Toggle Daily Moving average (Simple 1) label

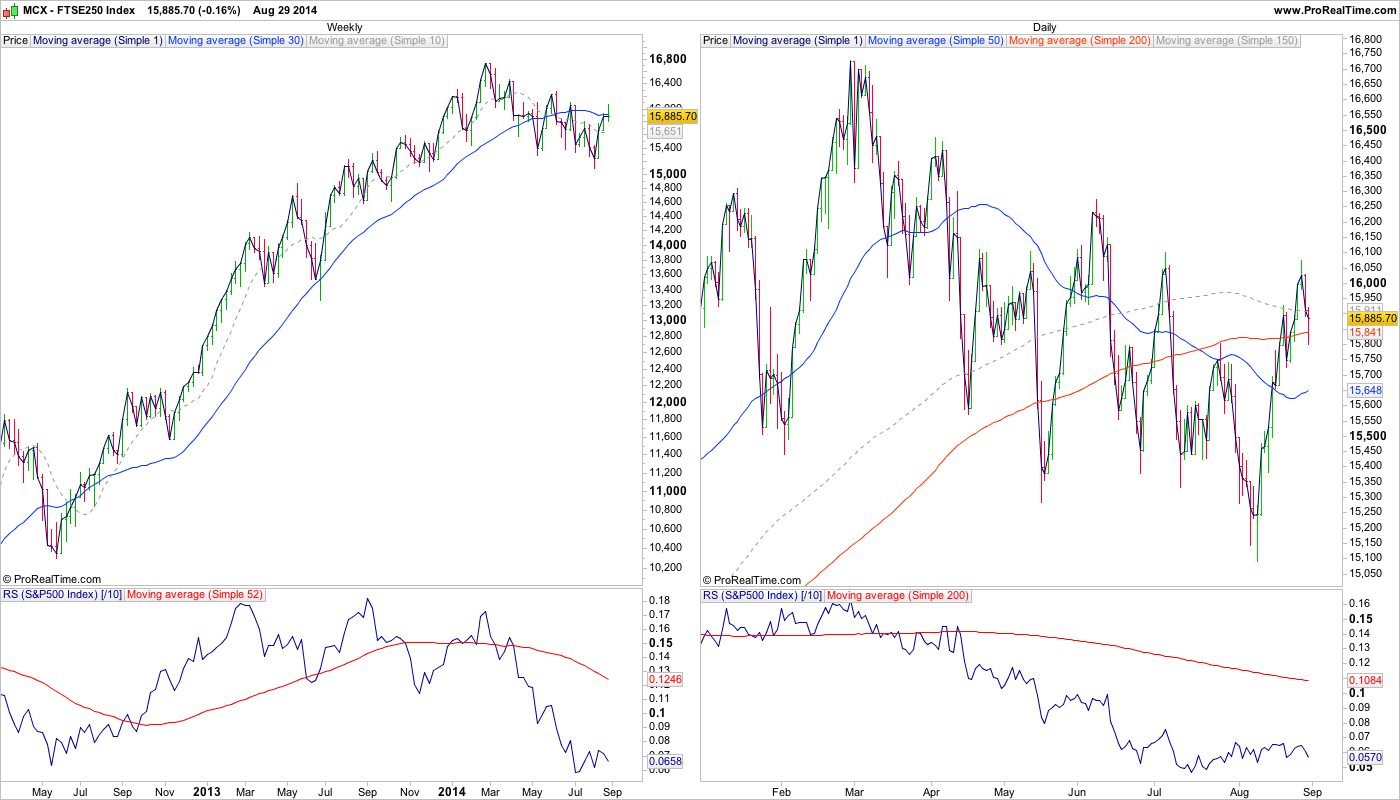797,41
